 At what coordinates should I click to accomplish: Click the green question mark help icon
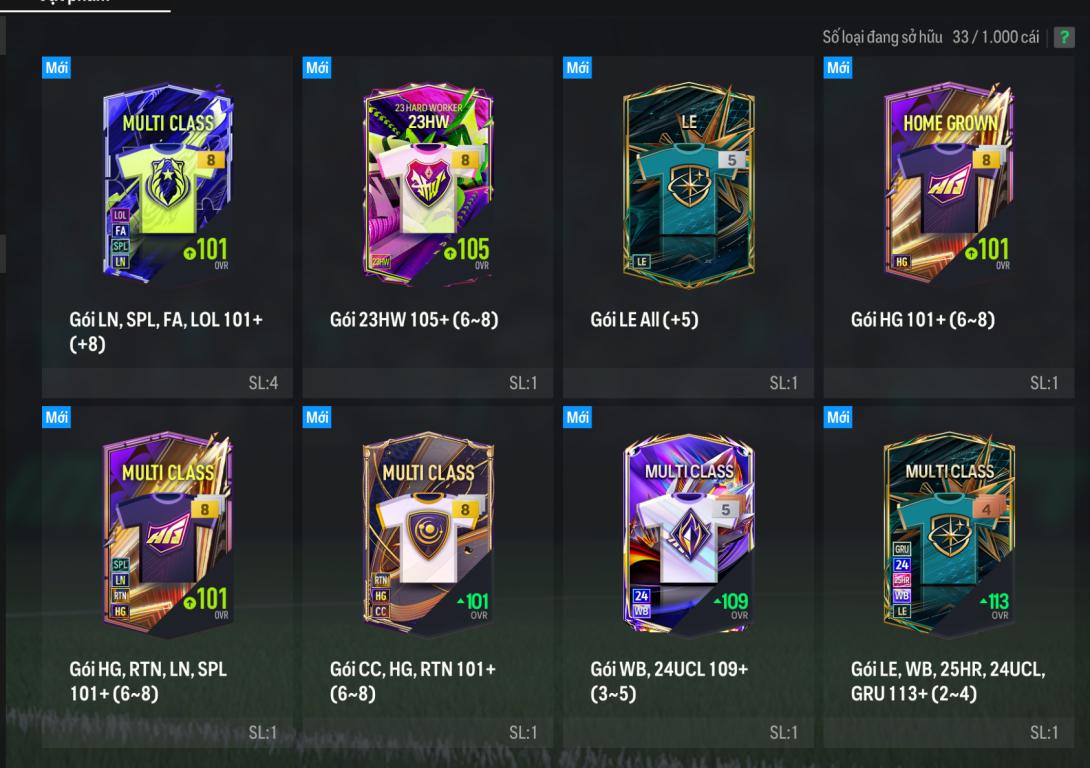click(1064, 37)
